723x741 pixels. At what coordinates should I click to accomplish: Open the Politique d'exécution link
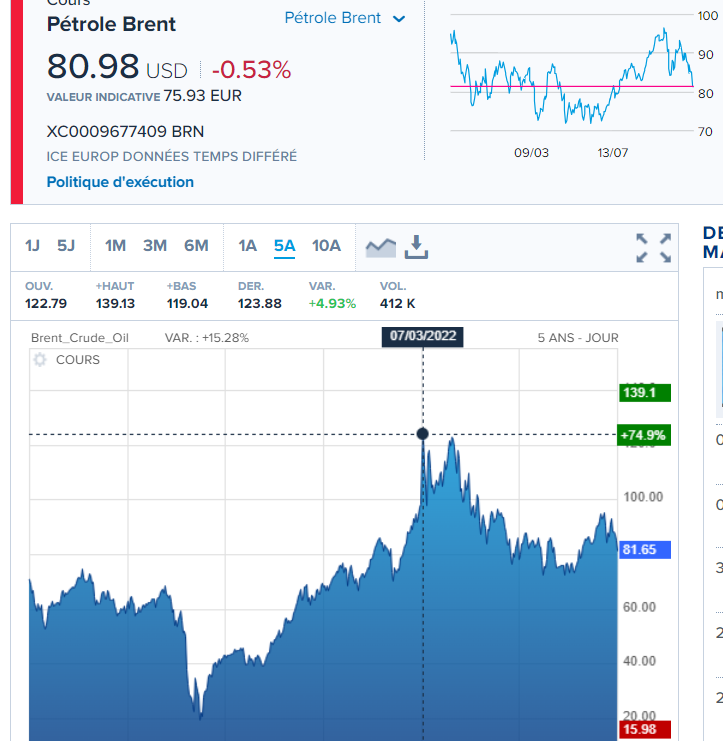point(120,182)
